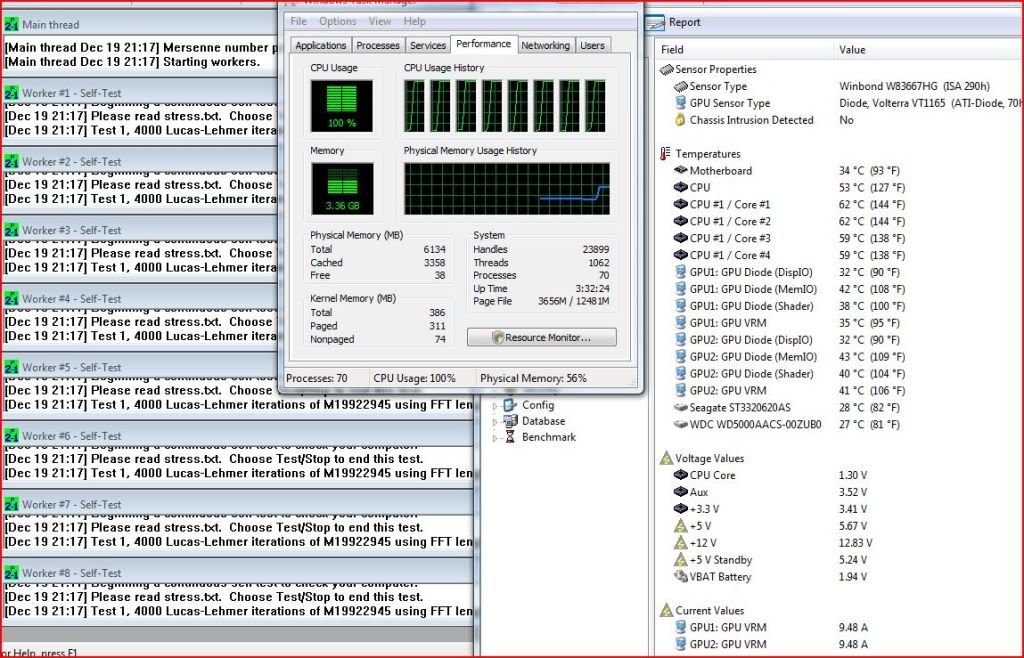Expand the Config tree node
Image resolution: width=1024 pixels, height=658 pixels.
click(x=493, y=406)
